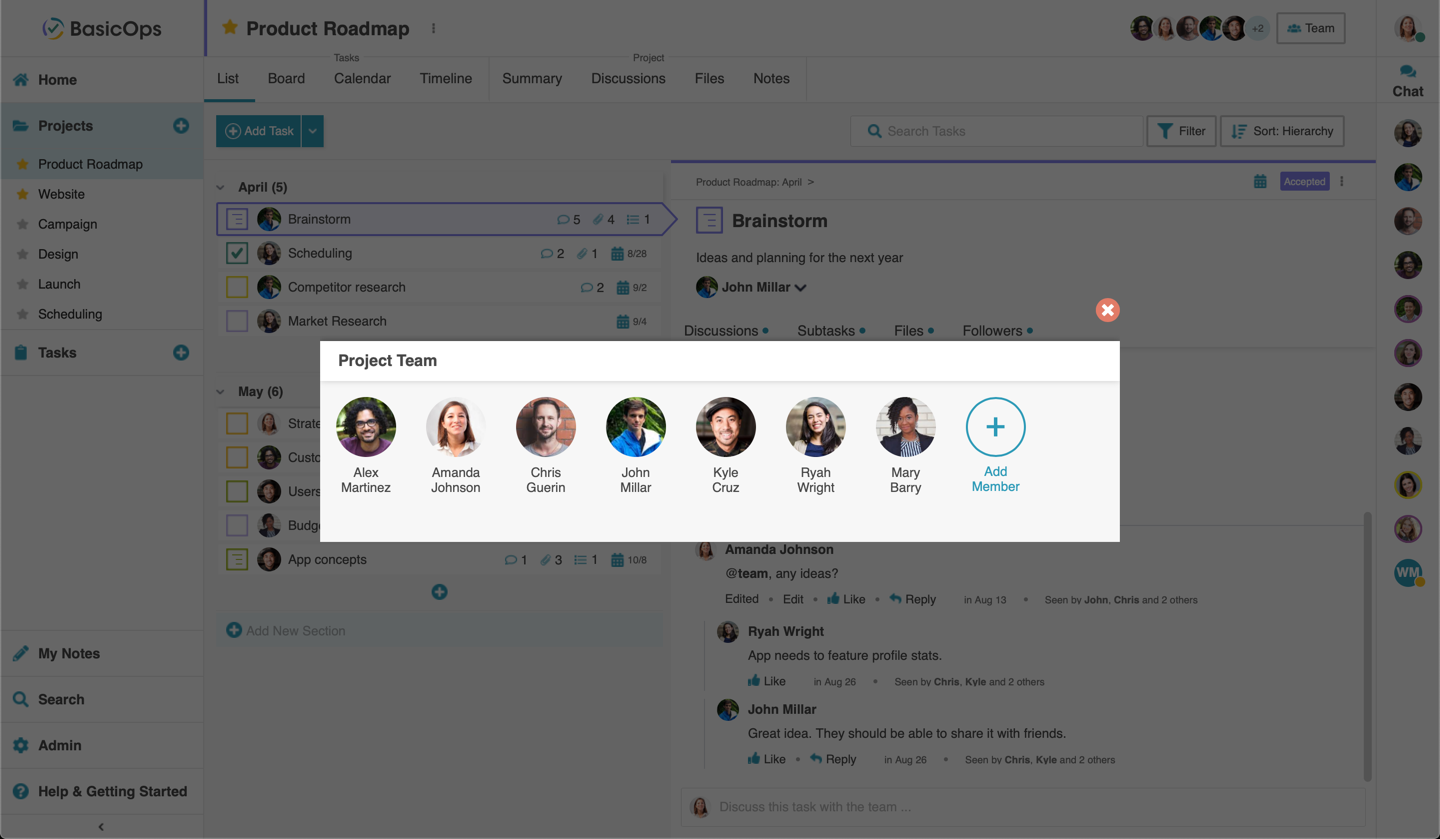The width and height of the screenshot is (1440, 839).
Task: Expand the John Millar assignee dropdown
Action: point(800,288)
